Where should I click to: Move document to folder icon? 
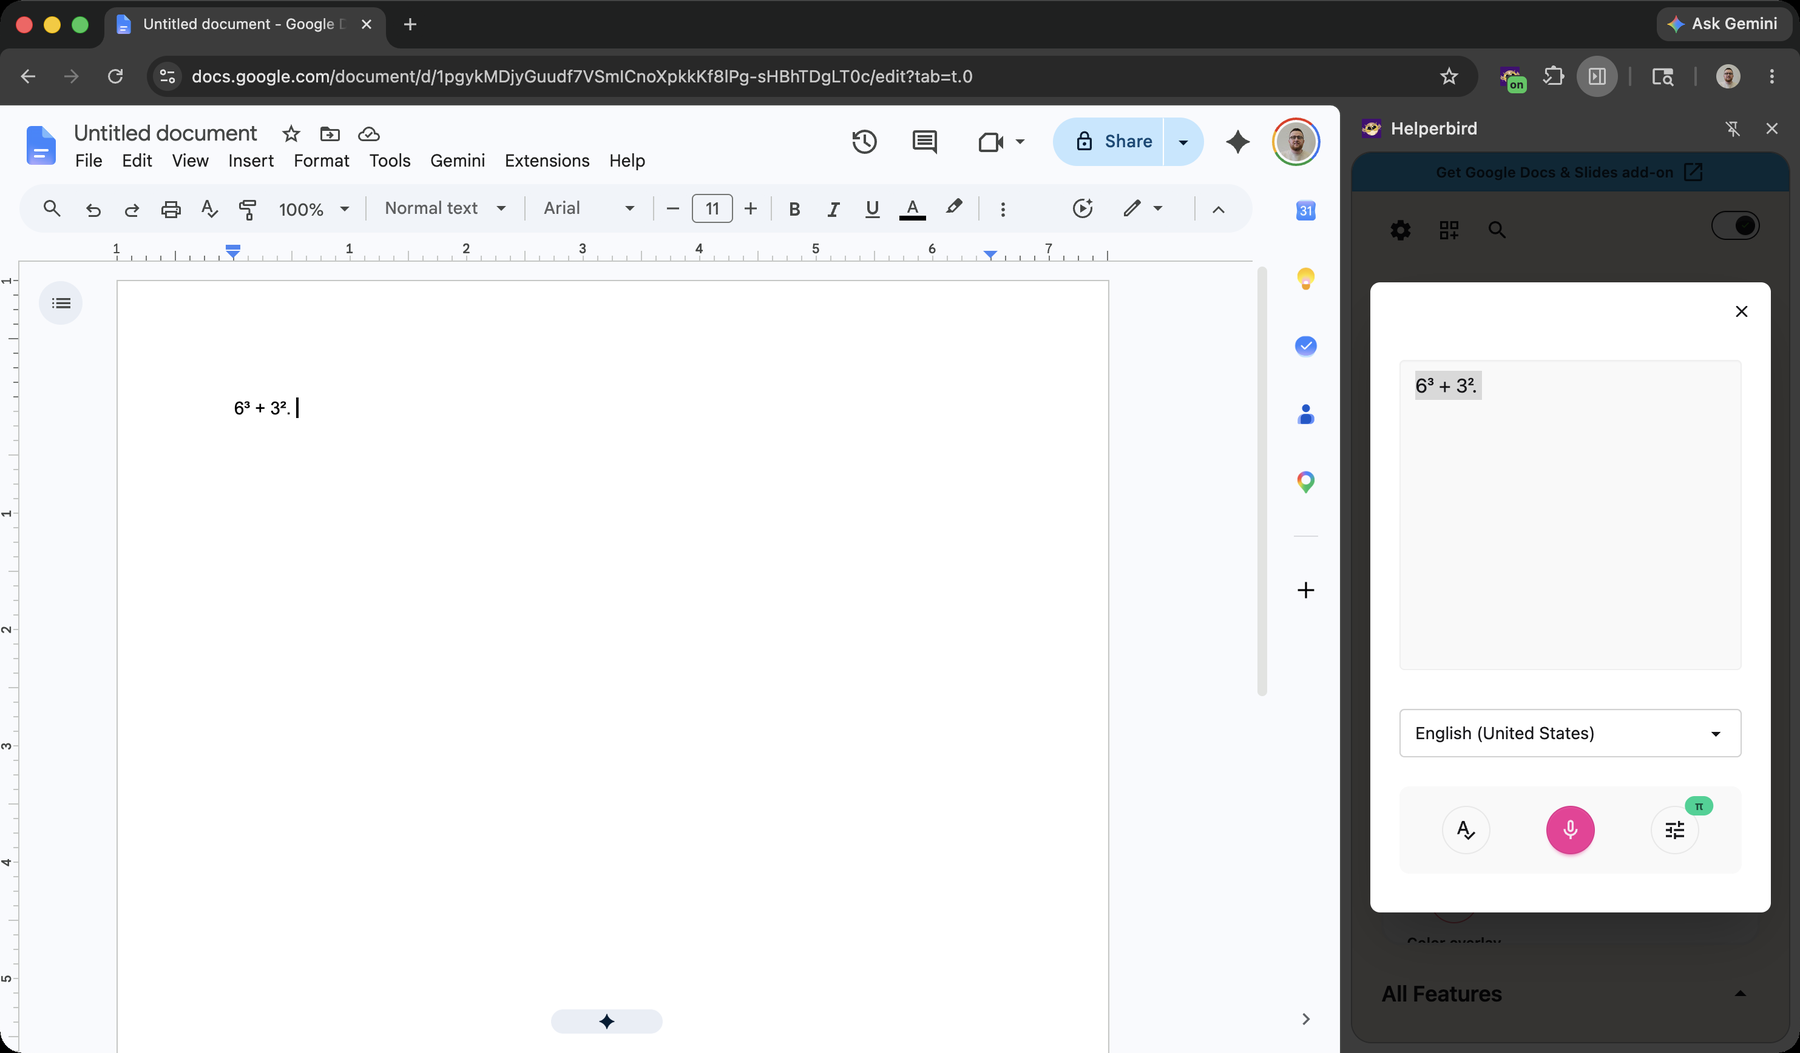(x=330, y=134)
